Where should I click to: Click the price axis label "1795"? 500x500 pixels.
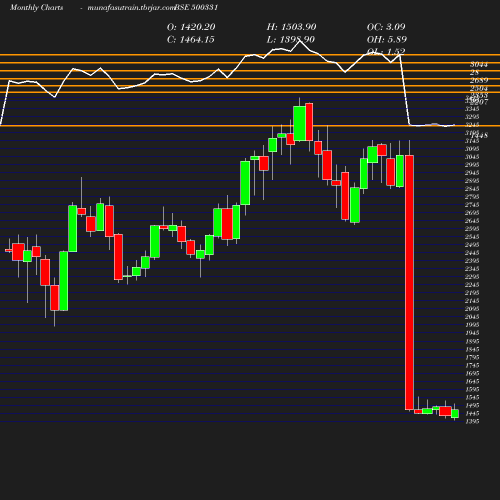472,357
